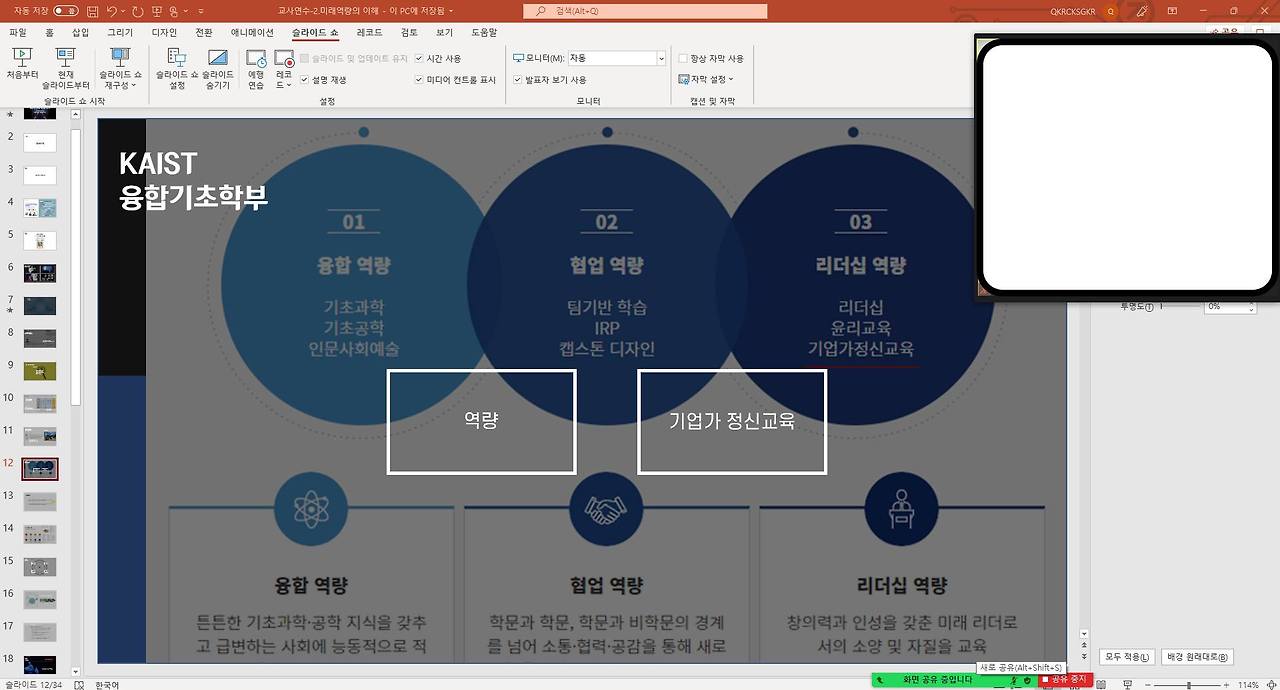1280x690 pixels.
Task: Open the Home (홈) tab
Action: pyautogui.click(x=49, y=33)
